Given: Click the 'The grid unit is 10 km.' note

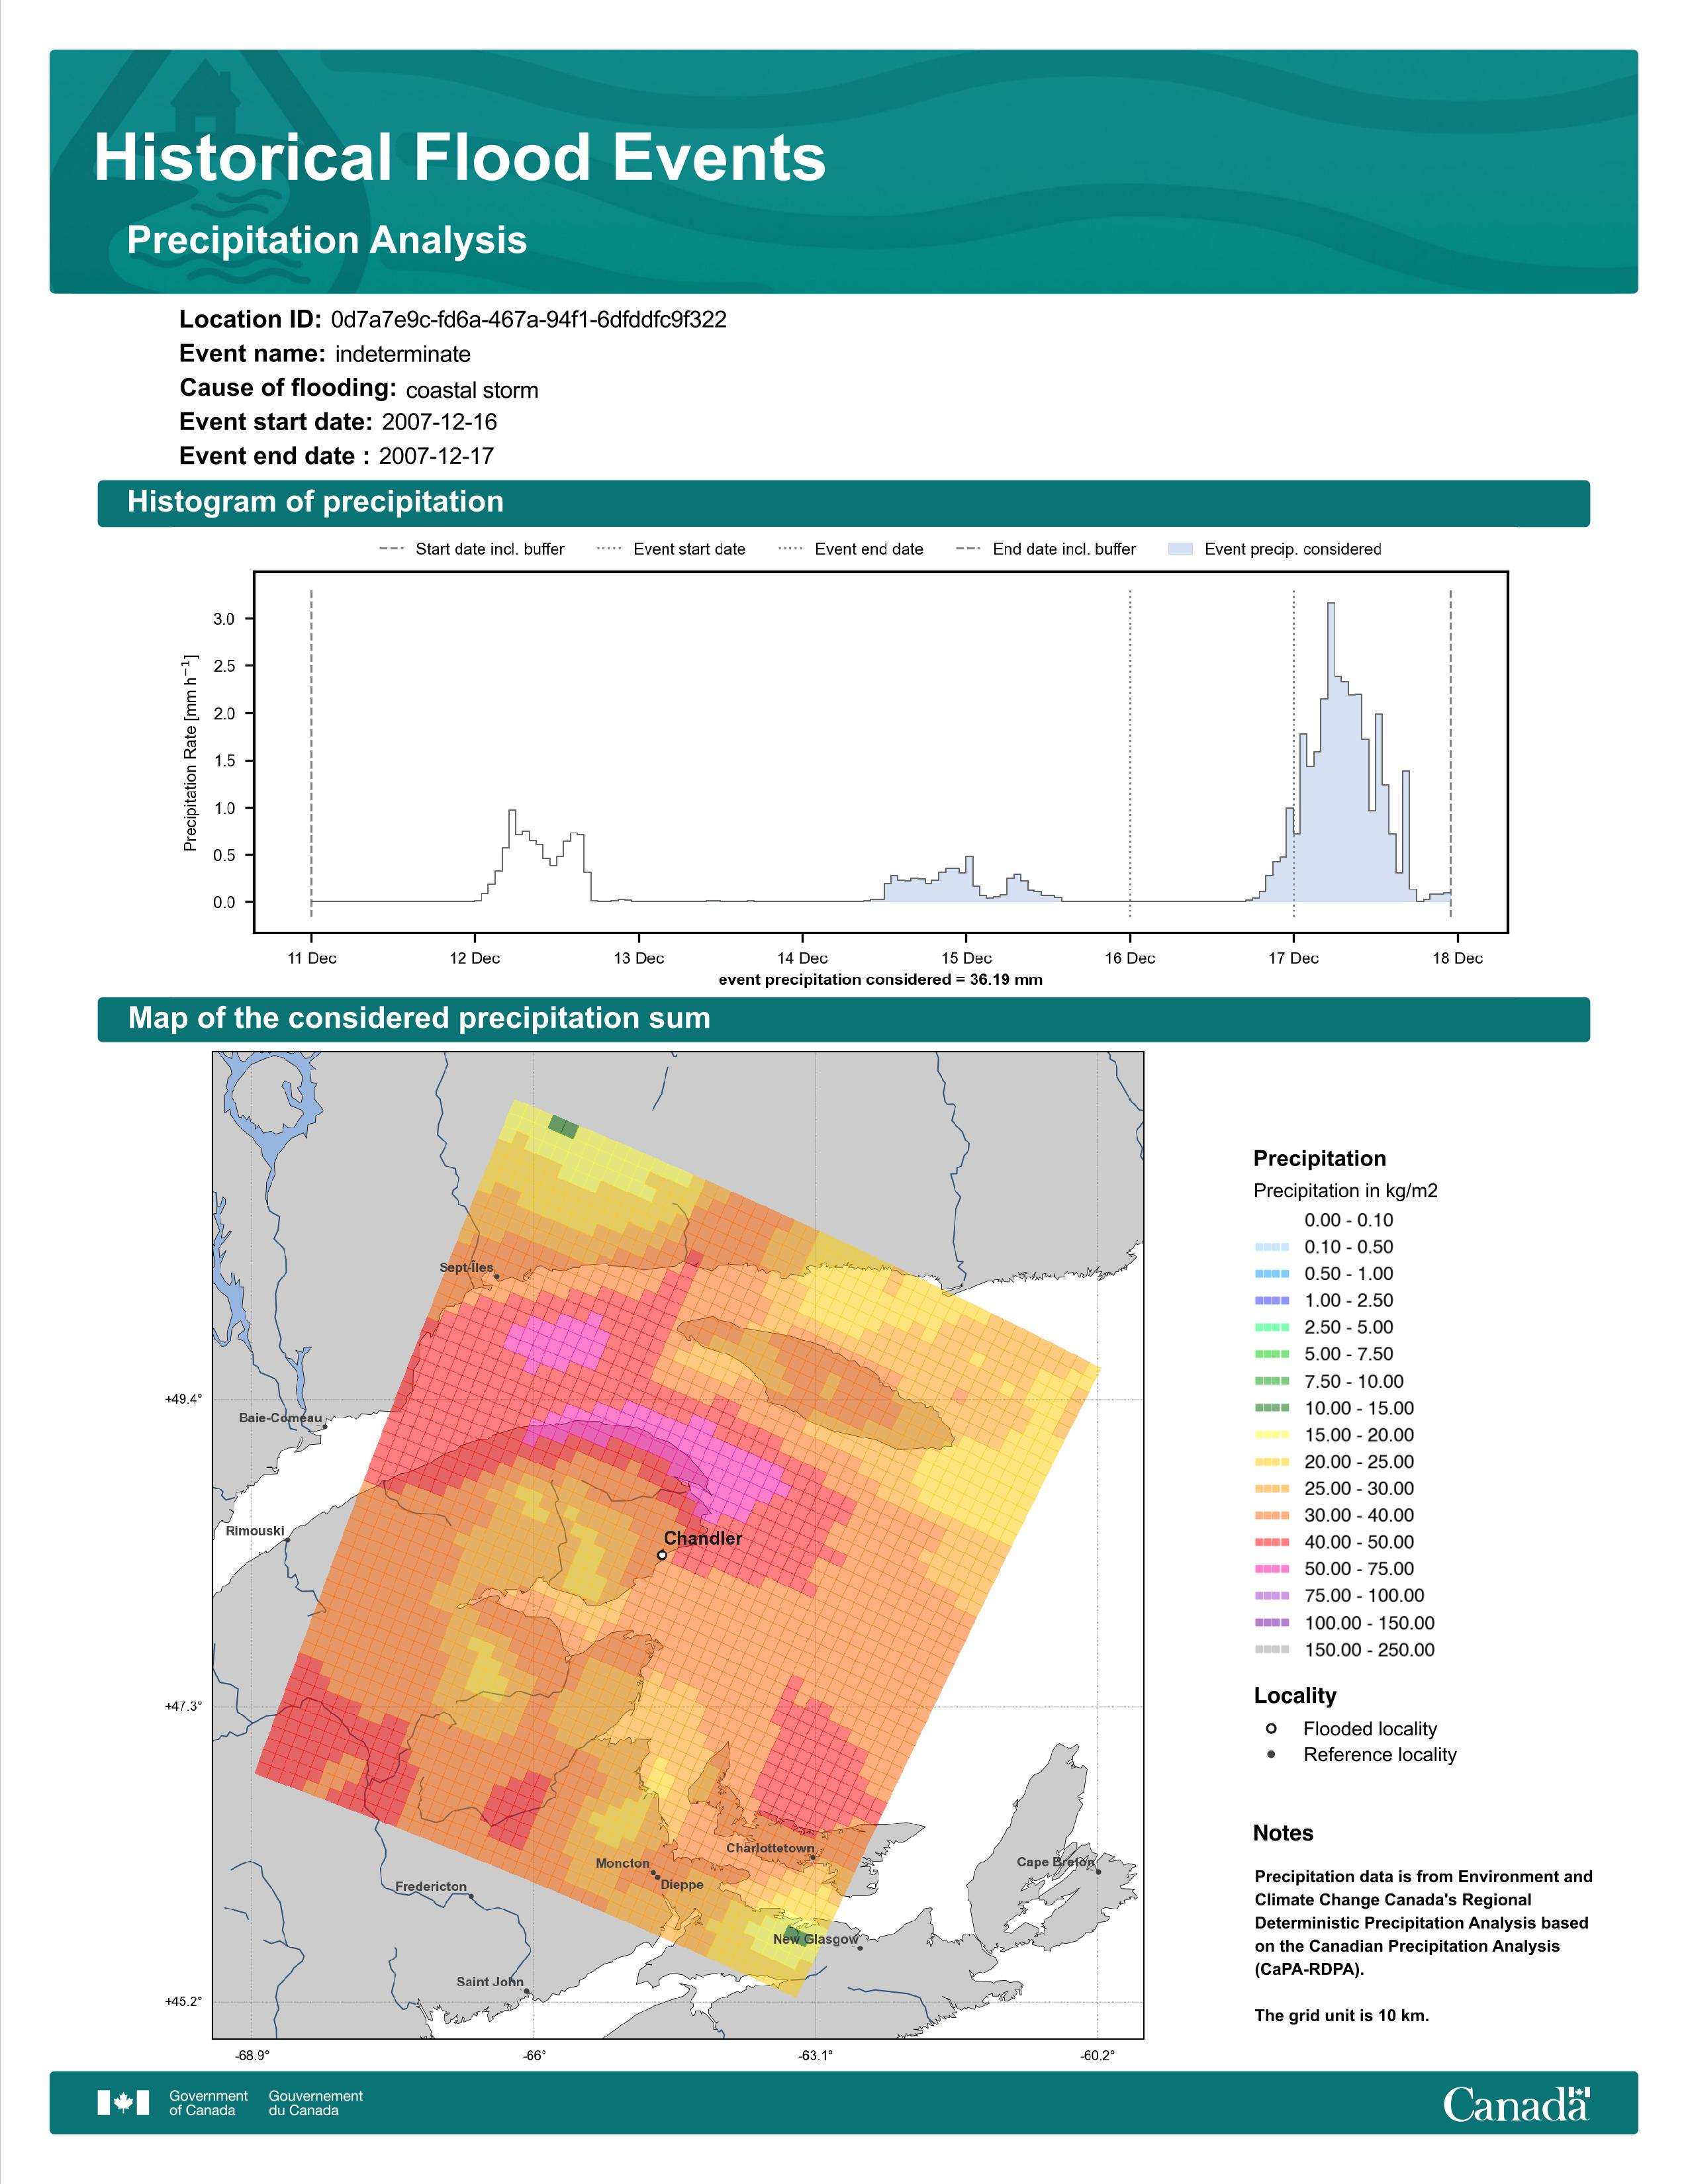Looking at the screenshot, I should pyautogui.click(x=1342, y=2015).
